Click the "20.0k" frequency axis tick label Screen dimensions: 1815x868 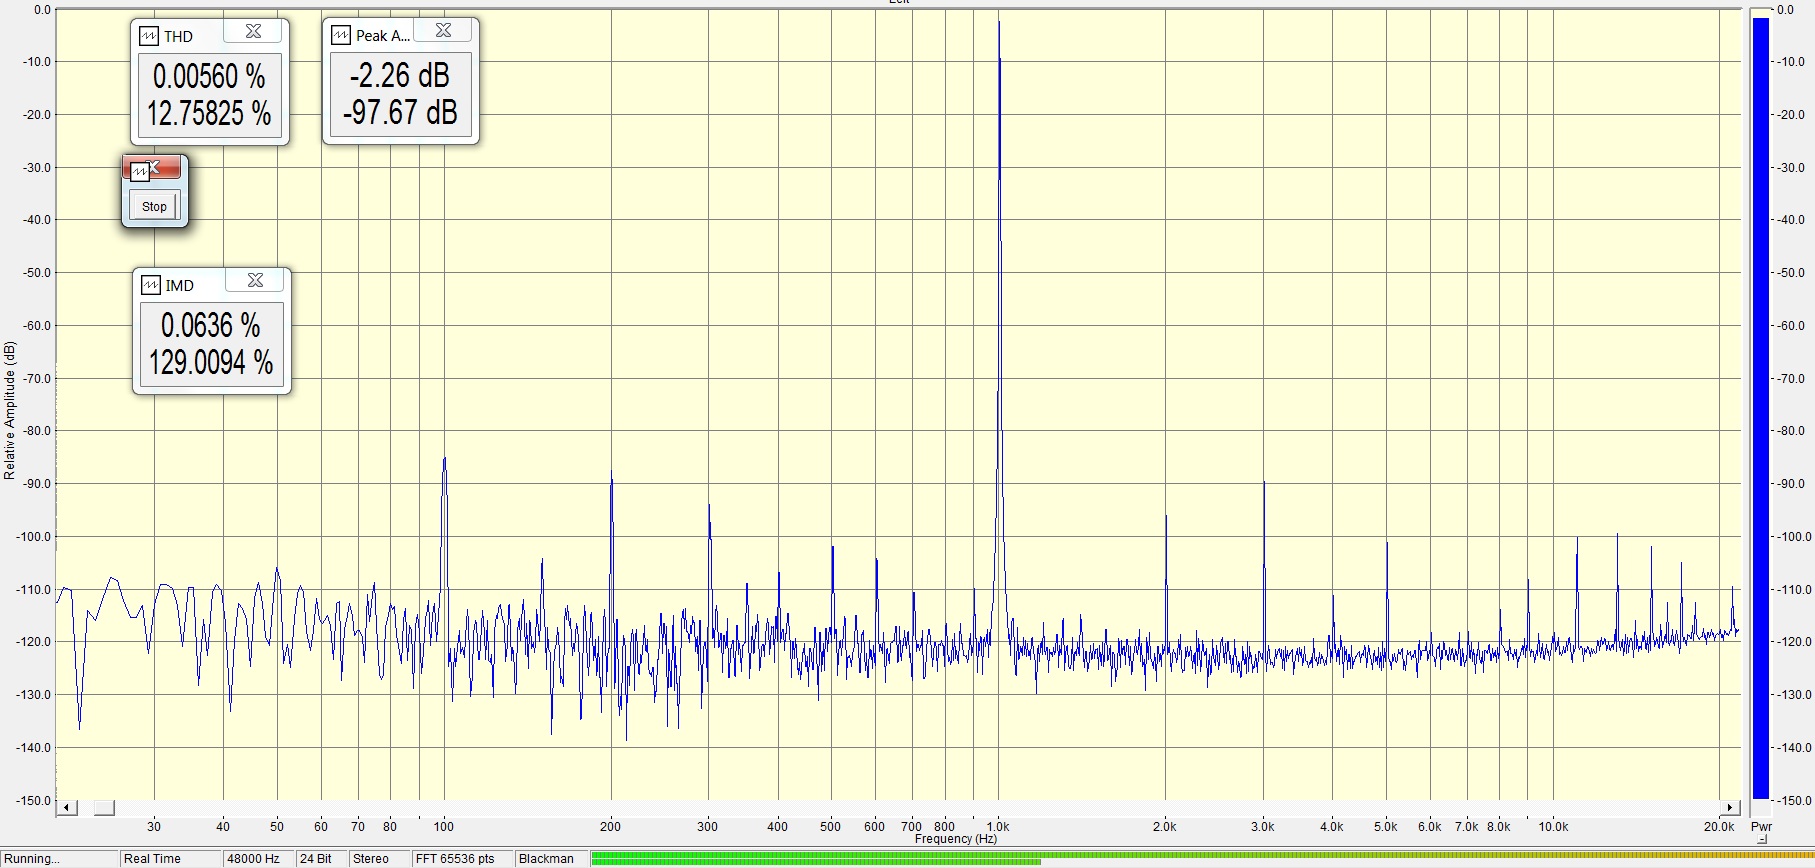1719,827
